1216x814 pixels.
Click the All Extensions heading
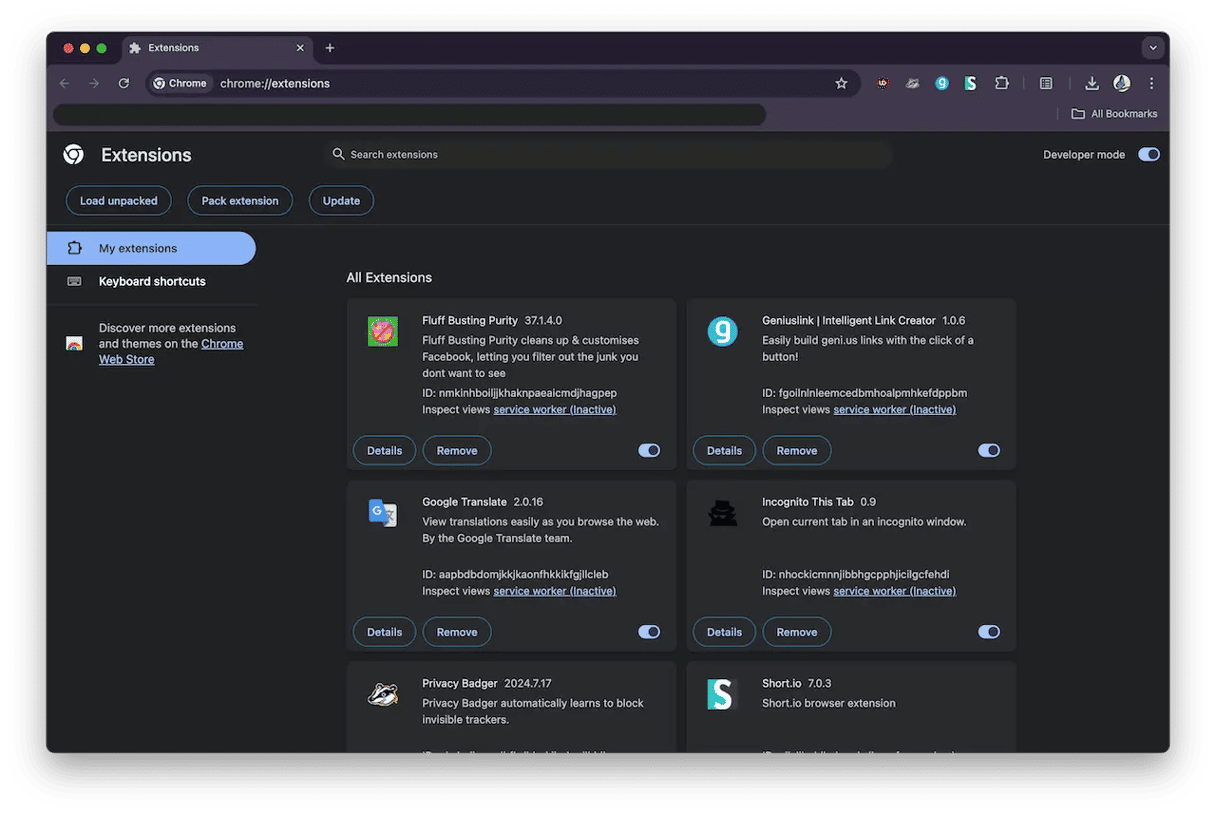[389, 278]
